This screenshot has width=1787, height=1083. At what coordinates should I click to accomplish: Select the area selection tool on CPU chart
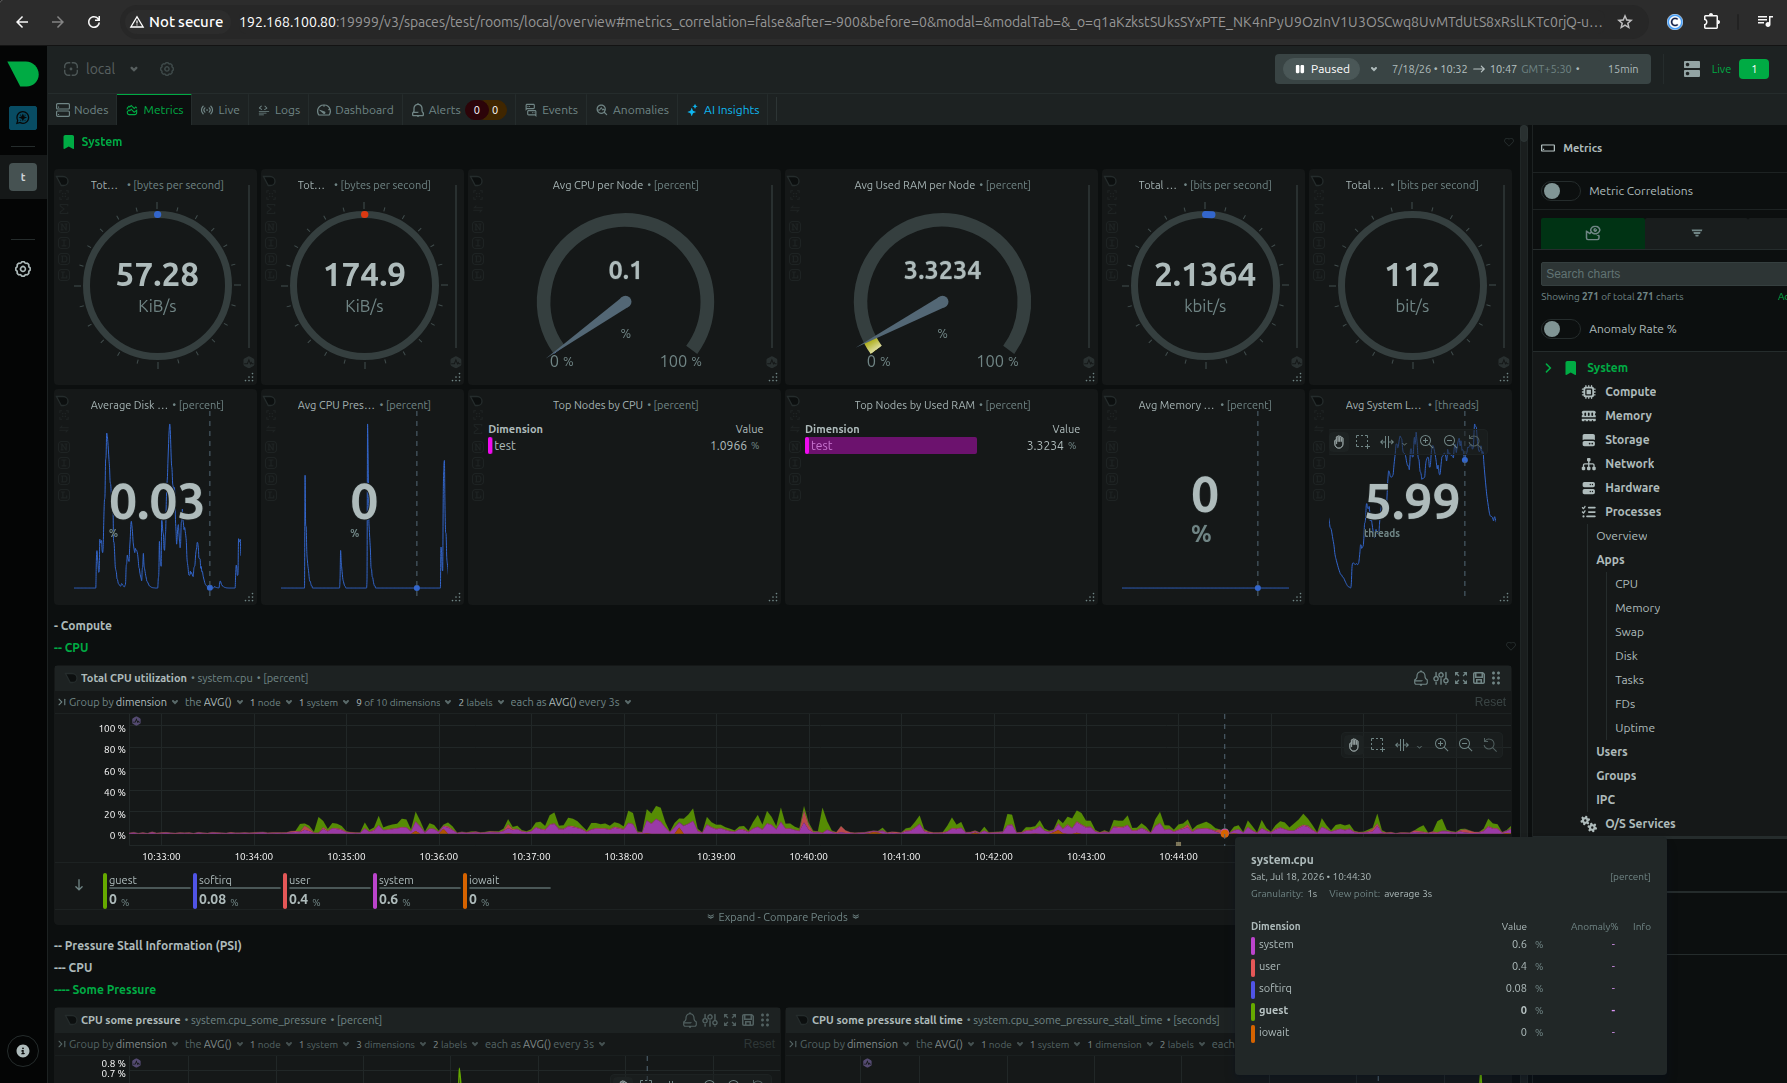point(1377,745)
